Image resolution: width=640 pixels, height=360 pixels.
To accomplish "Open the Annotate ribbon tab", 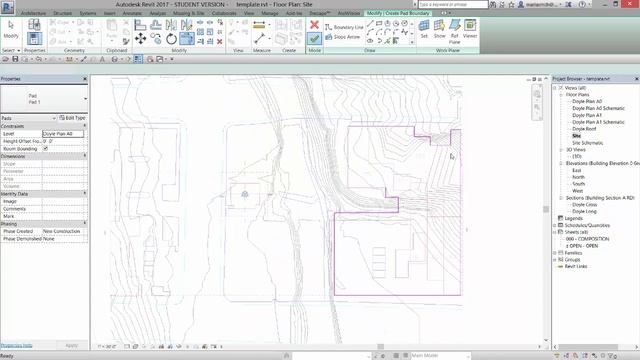I will coord(132,13).
